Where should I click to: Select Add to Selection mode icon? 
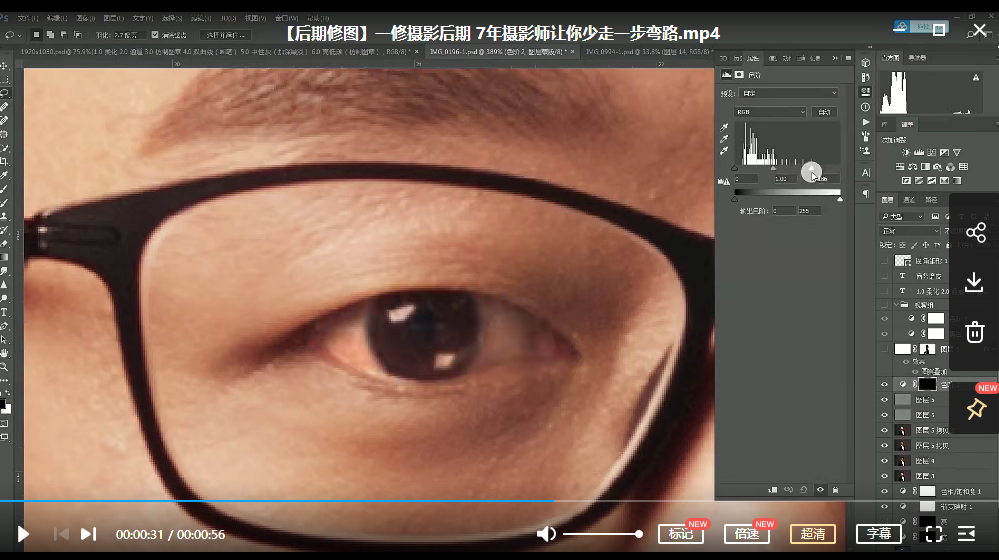[x=50, y=35]
